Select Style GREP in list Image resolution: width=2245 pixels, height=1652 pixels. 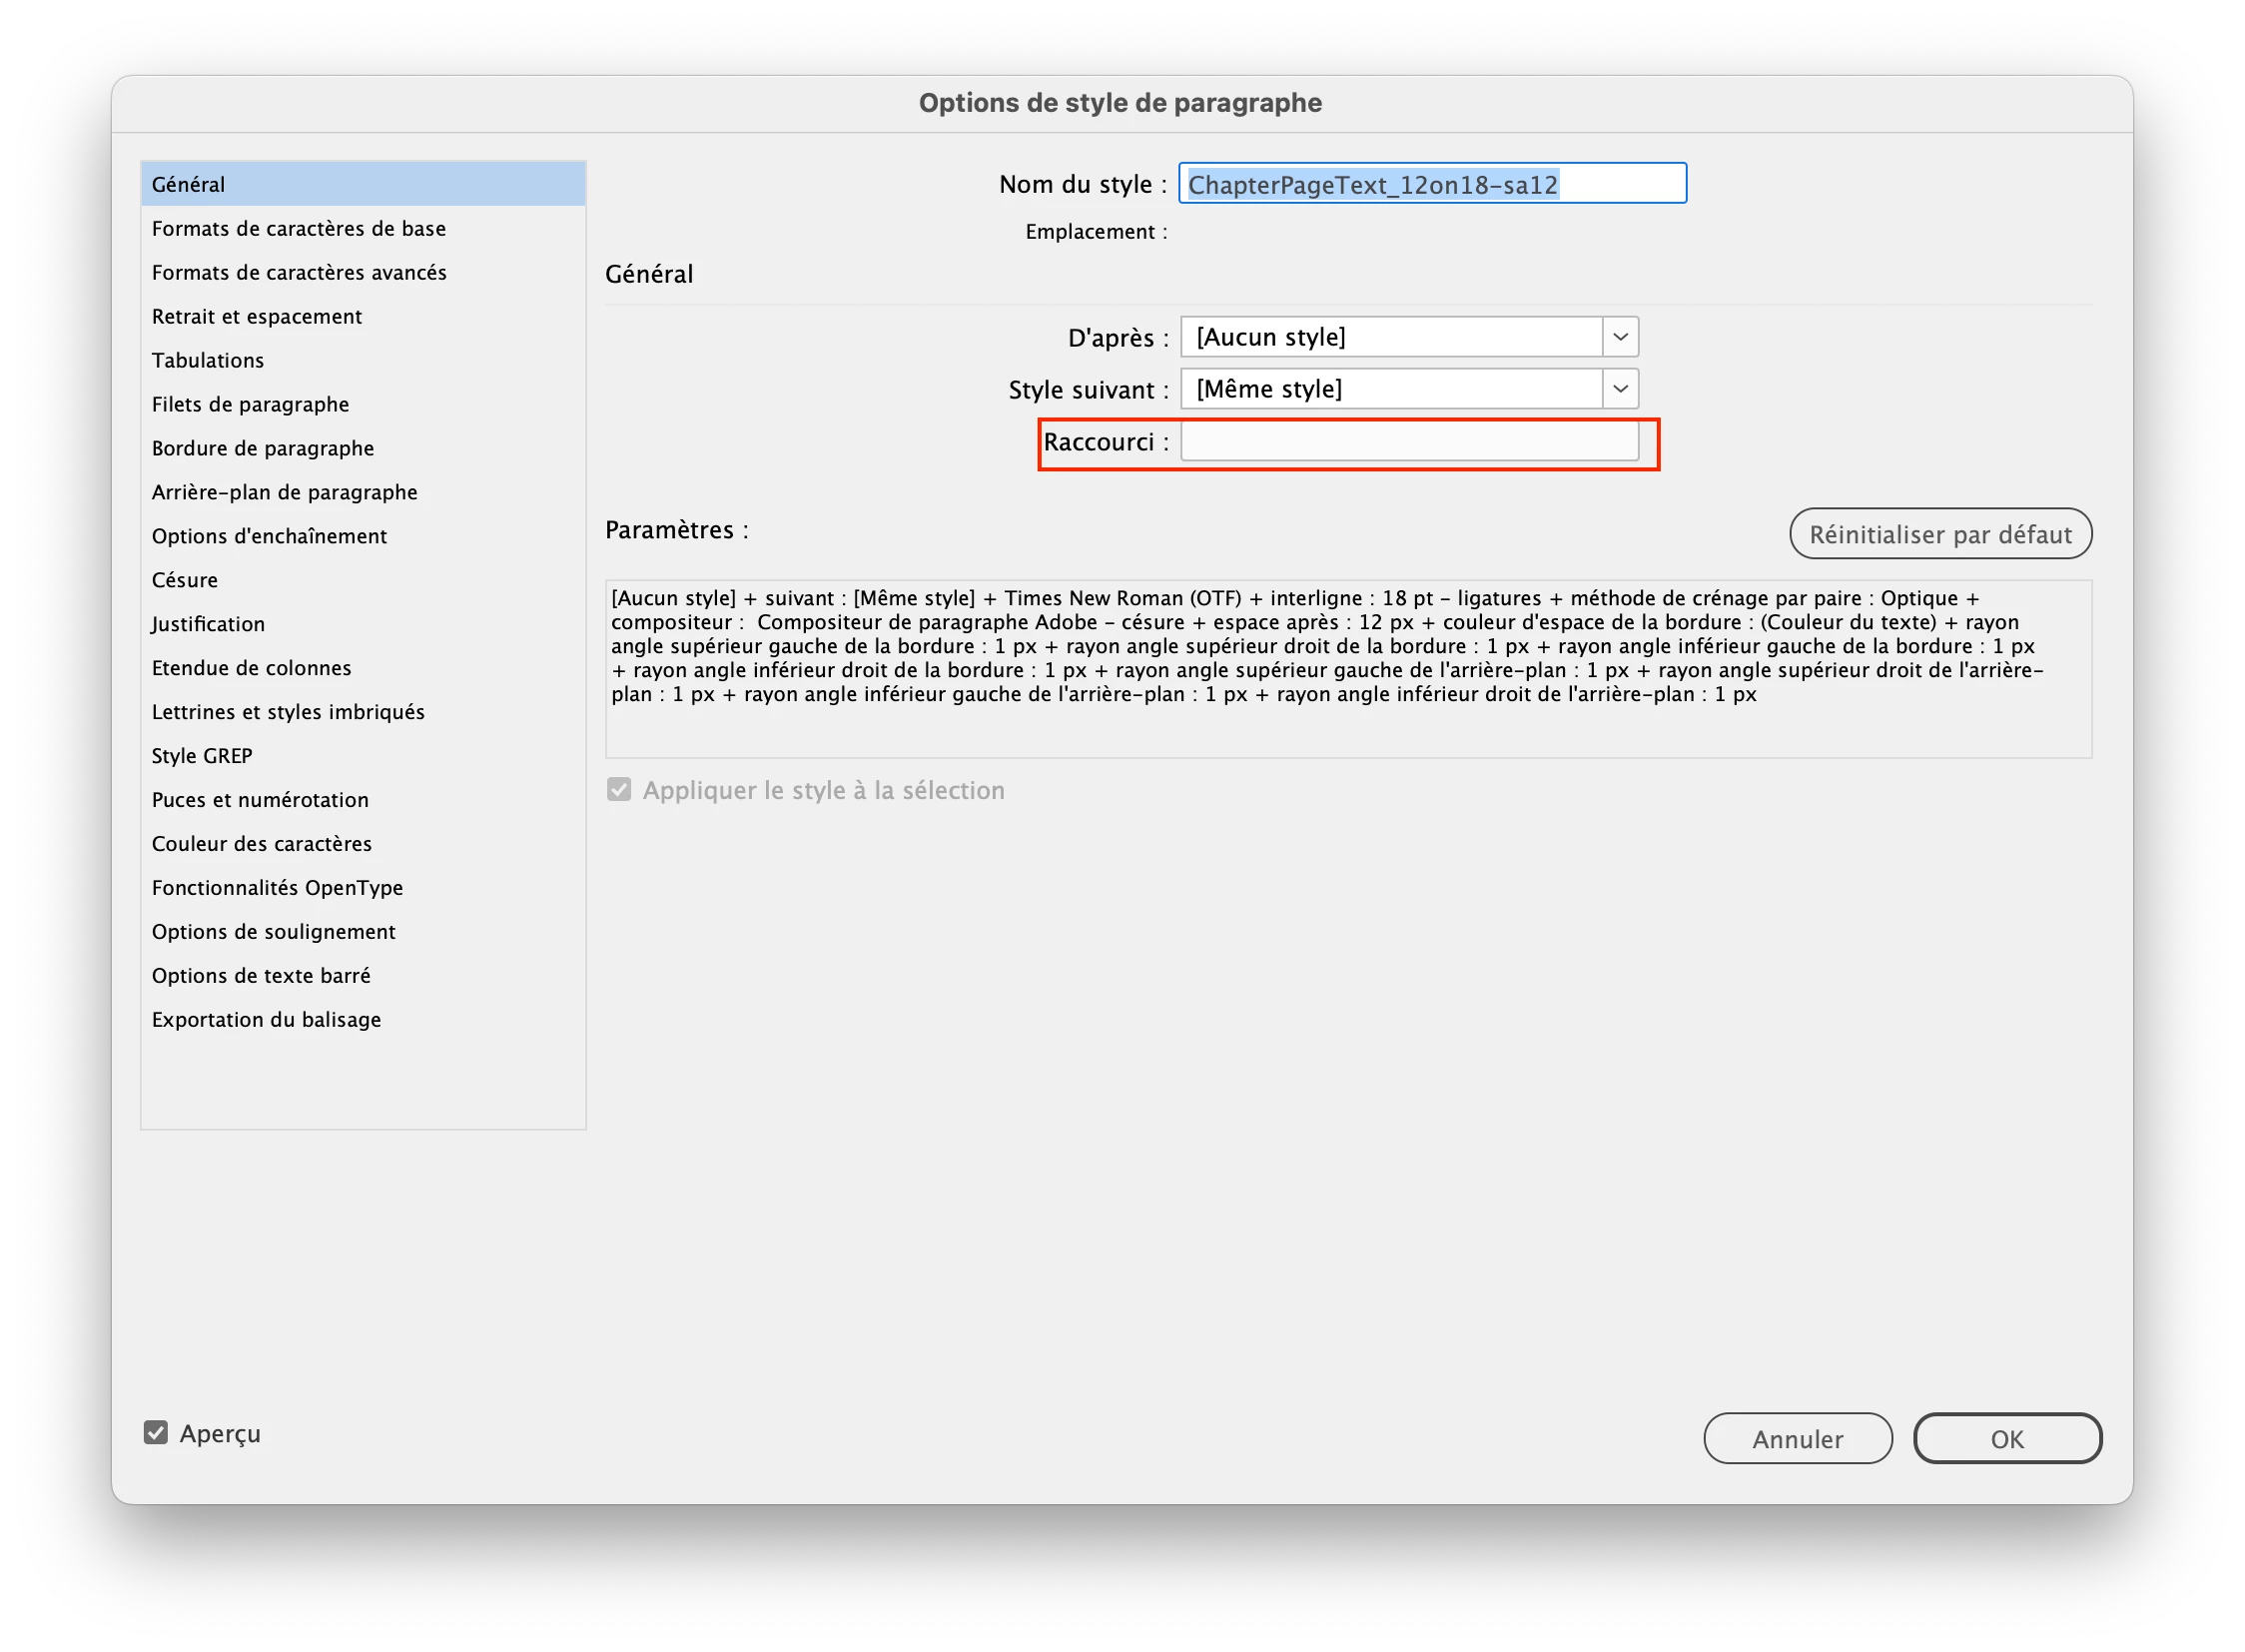click(202, 756)
